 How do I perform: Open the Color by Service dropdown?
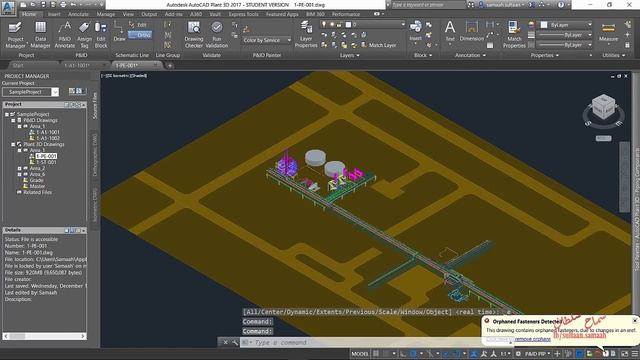click(267, 40)
